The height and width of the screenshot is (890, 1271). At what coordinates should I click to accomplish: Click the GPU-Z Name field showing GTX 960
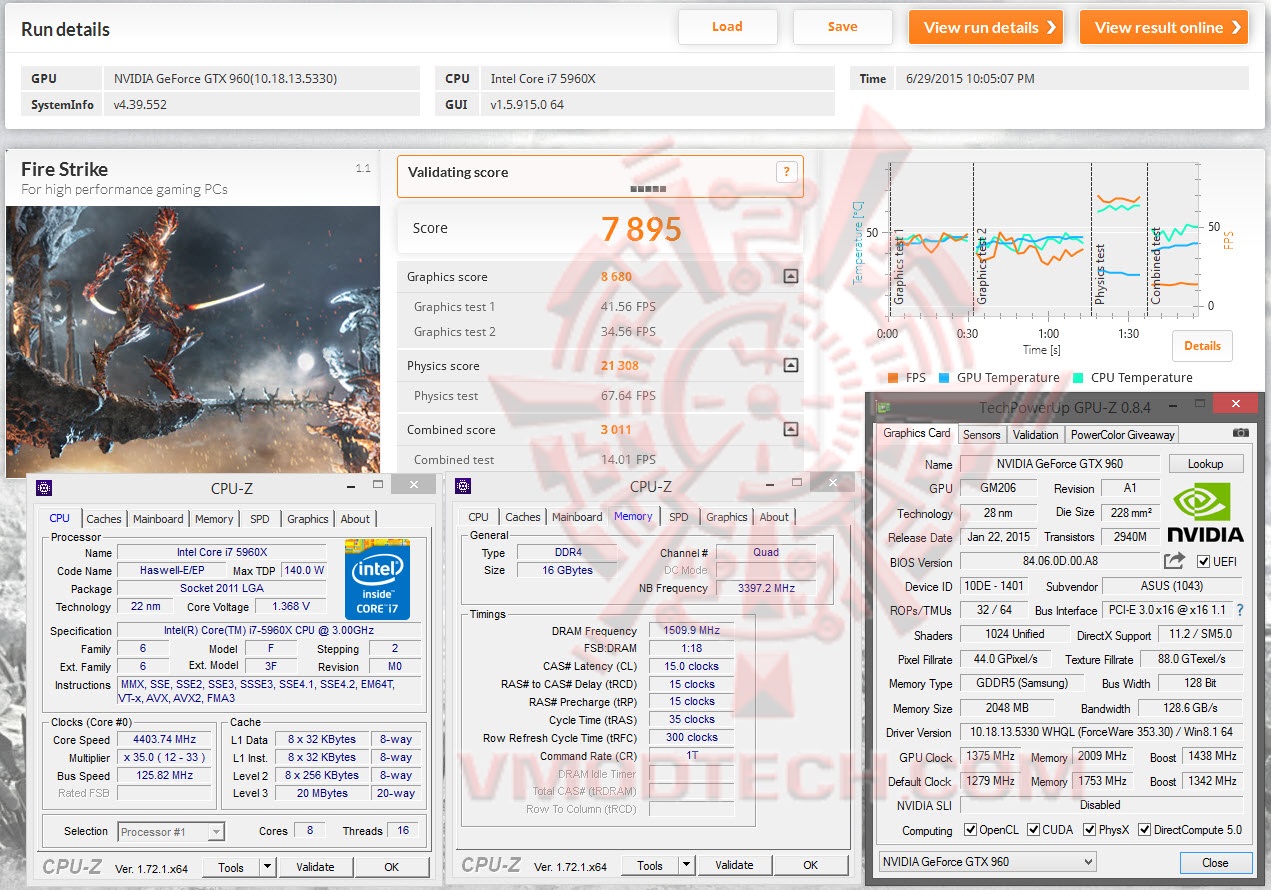[1060, 464]
